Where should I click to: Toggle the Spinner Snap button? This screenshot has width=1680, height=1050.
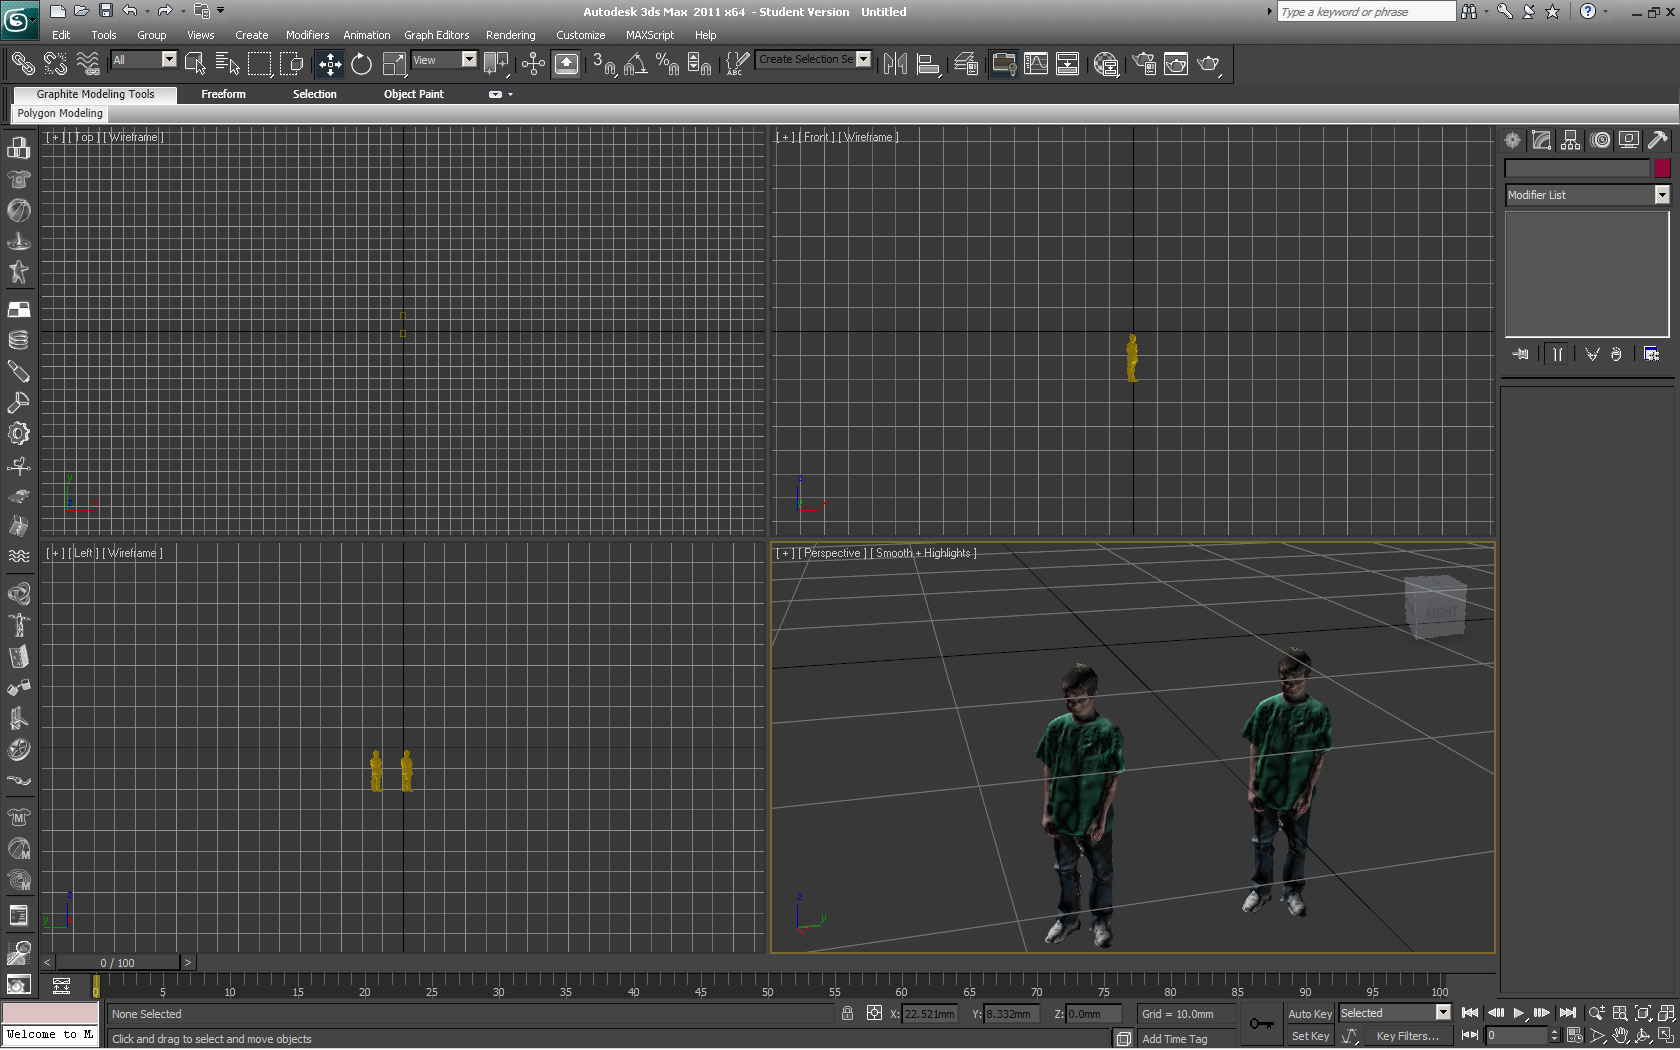700,64
